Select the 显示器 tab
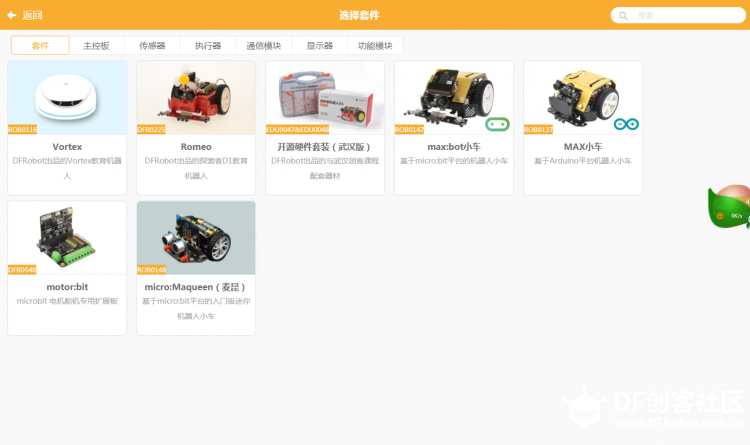 pos(320,45)
